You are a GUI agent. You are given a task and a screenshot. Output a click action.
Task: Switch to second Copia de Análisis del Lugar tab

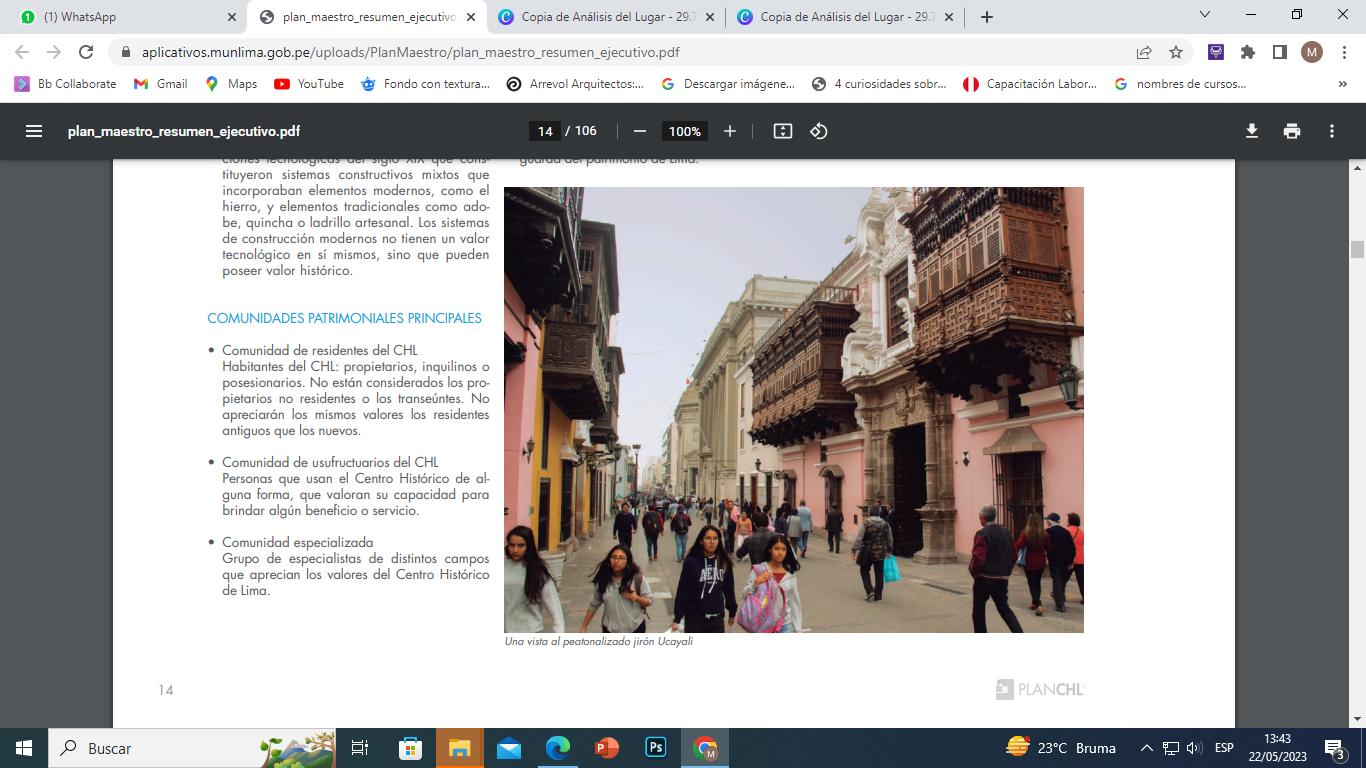pos(843,17)
